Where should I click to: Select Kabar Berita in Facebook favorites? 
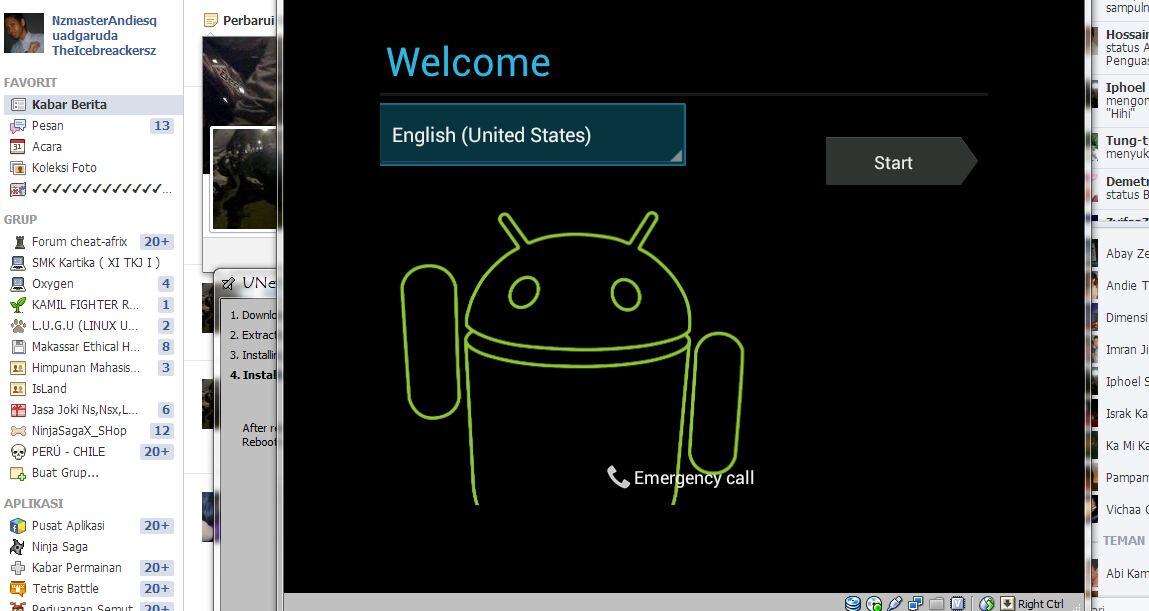point(93,105)
